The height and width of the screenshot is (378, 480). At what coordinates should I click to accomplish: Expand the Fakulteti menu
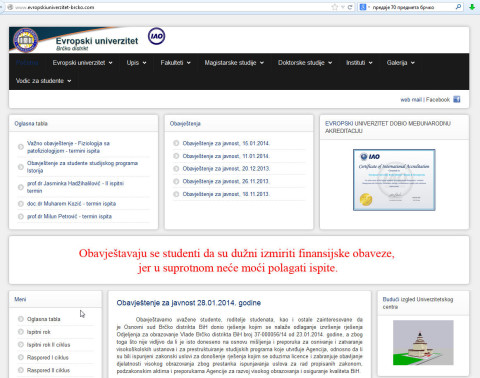click(175, 63)
